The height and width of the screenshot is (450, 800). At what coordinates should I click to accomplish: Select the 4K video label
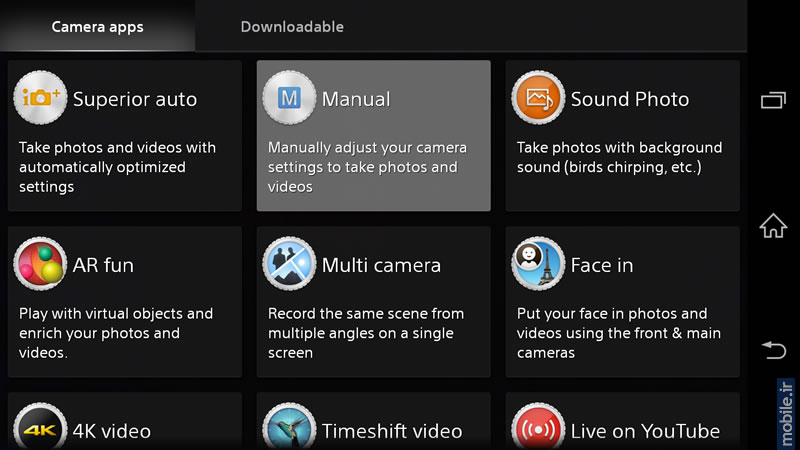pyautogui.click(x=112, y=432)
